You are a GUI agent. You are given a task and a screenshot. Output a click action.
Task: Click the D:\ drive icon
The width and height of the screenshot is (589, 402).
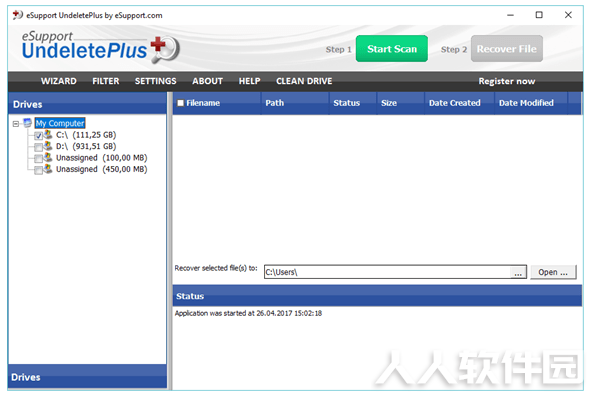tap(48, 146)
